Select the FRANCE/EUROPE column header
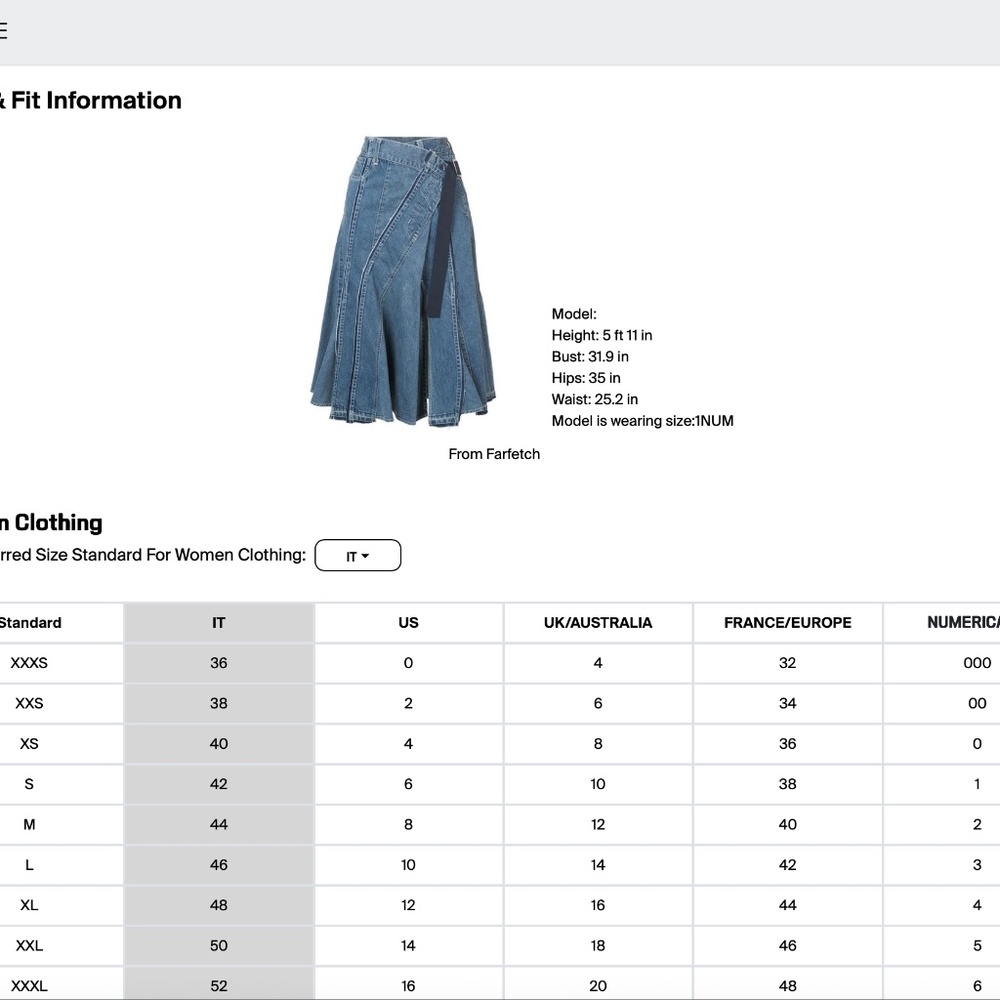 pyautogui.click(x=788, y=622)
